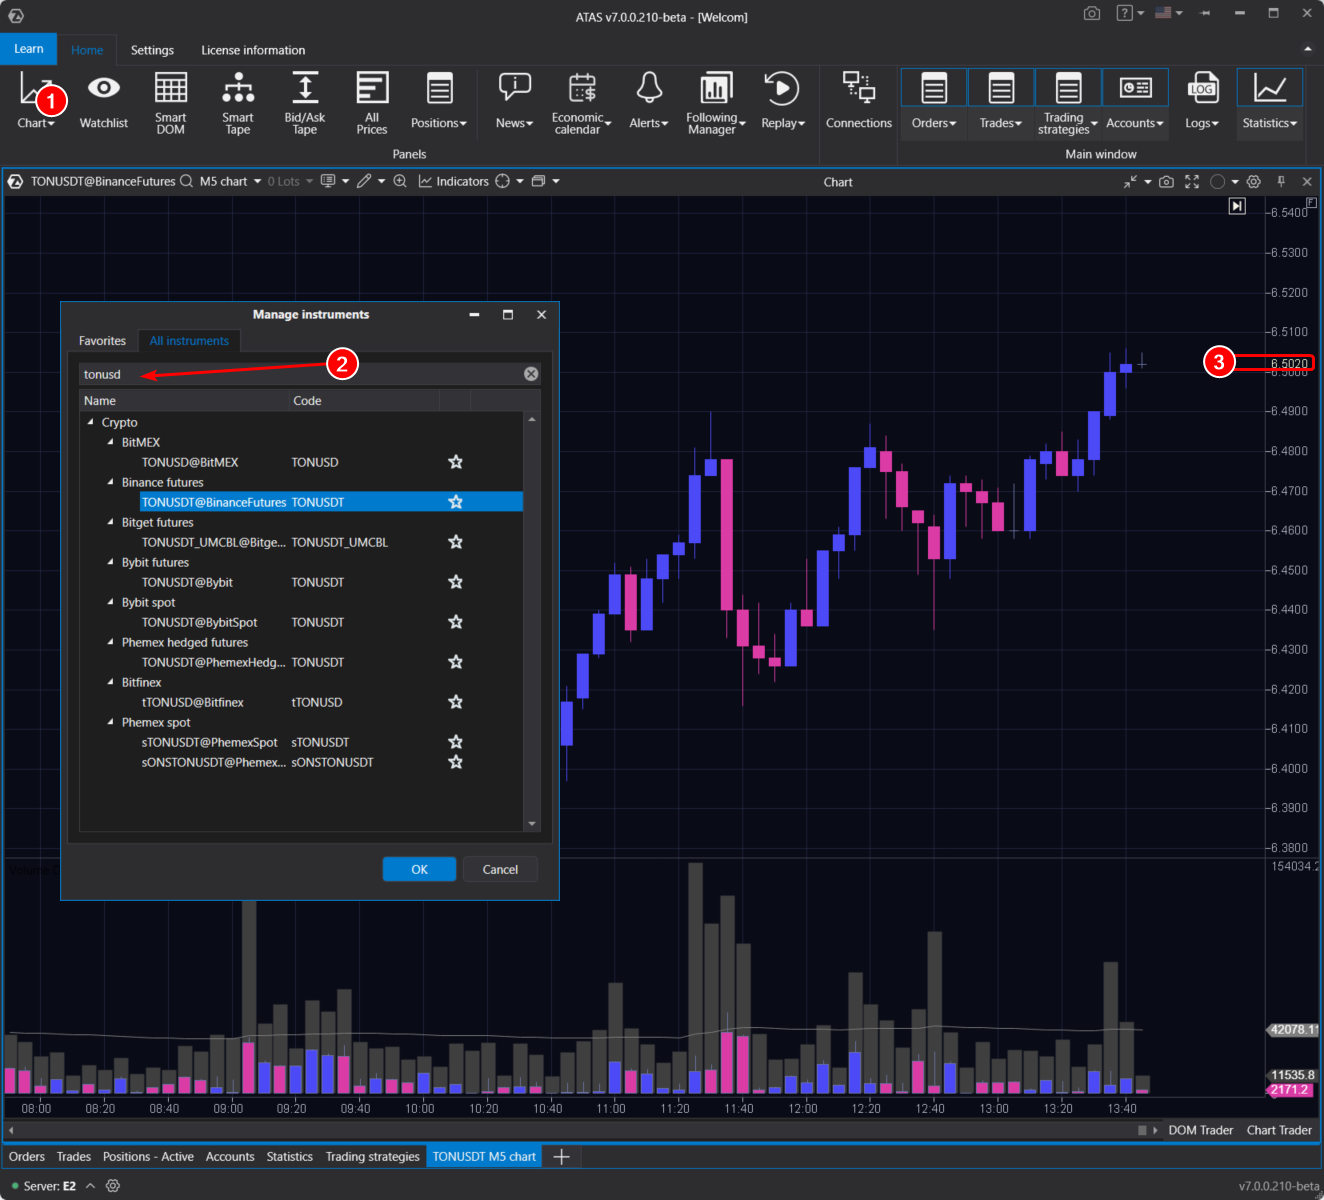Open the Bid/Ask Tape panel
This screenshot has width=1324, height=1200.
(305, 102)
